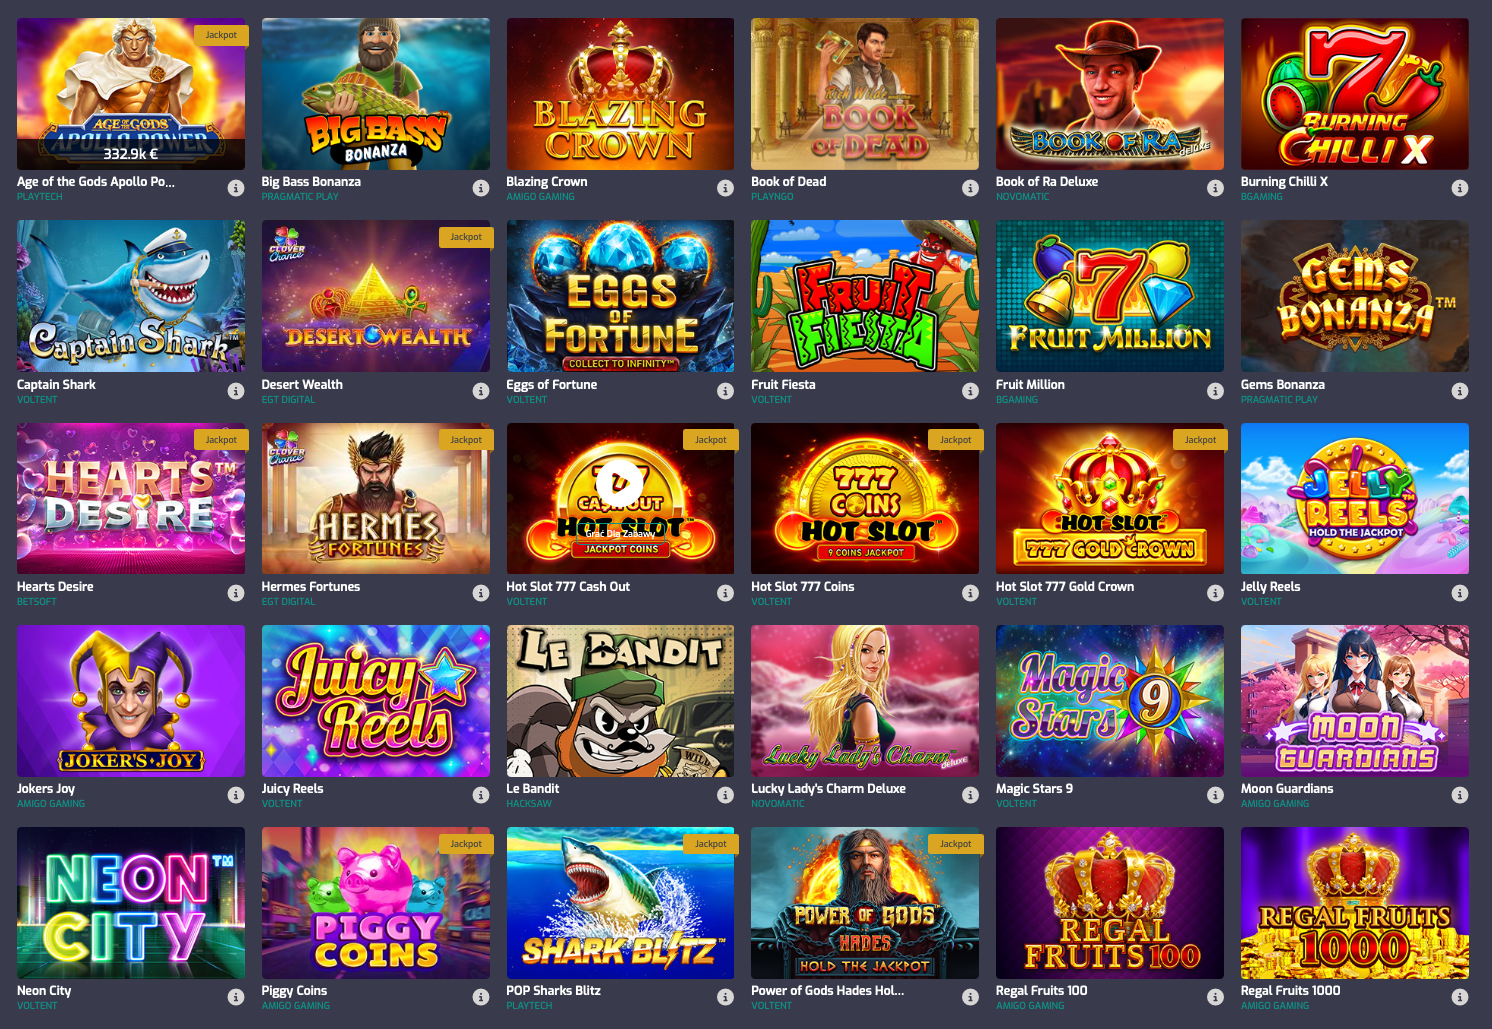1492x1029 pixels.
Task: Click the info icon beside Captain Shark
Action: click(x=236, y=391)
